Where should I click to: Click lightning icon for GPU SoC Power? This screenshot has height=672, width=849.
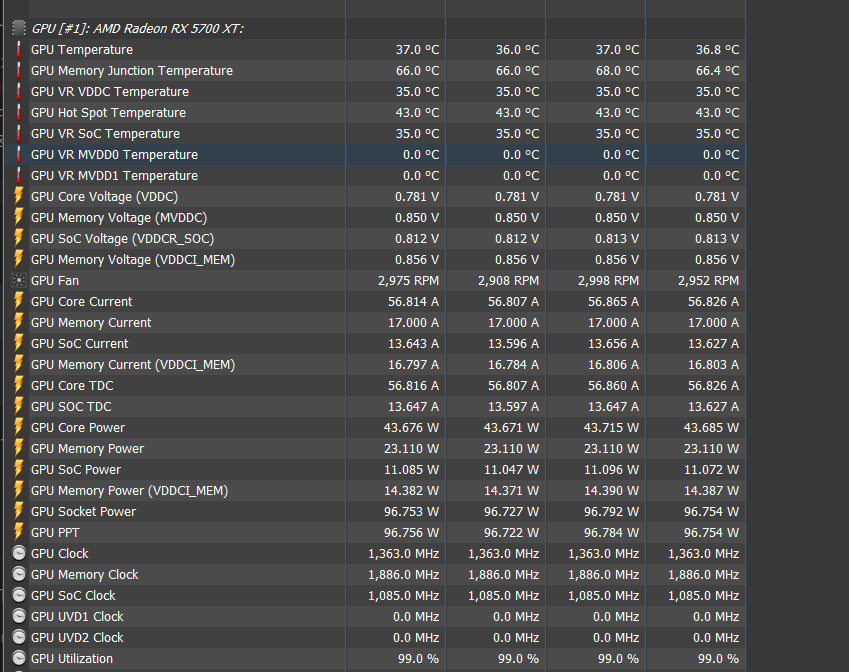(19, 469)
